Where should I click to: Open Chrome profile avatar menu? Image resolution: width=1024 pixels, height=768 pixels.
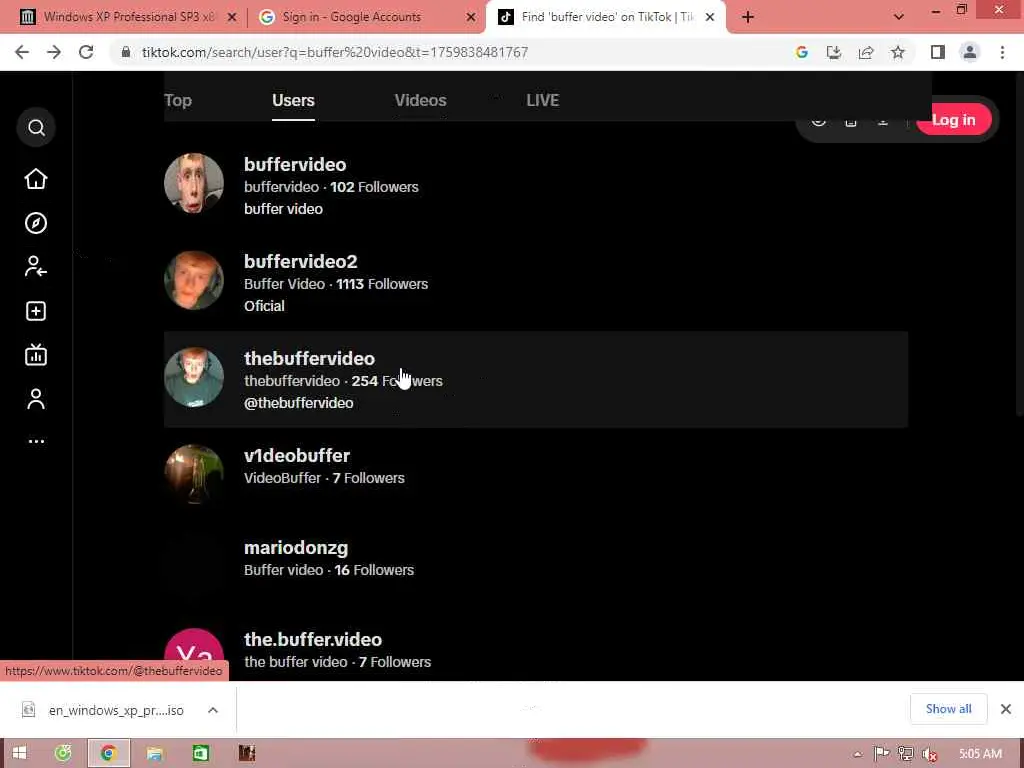coord(970,52)
